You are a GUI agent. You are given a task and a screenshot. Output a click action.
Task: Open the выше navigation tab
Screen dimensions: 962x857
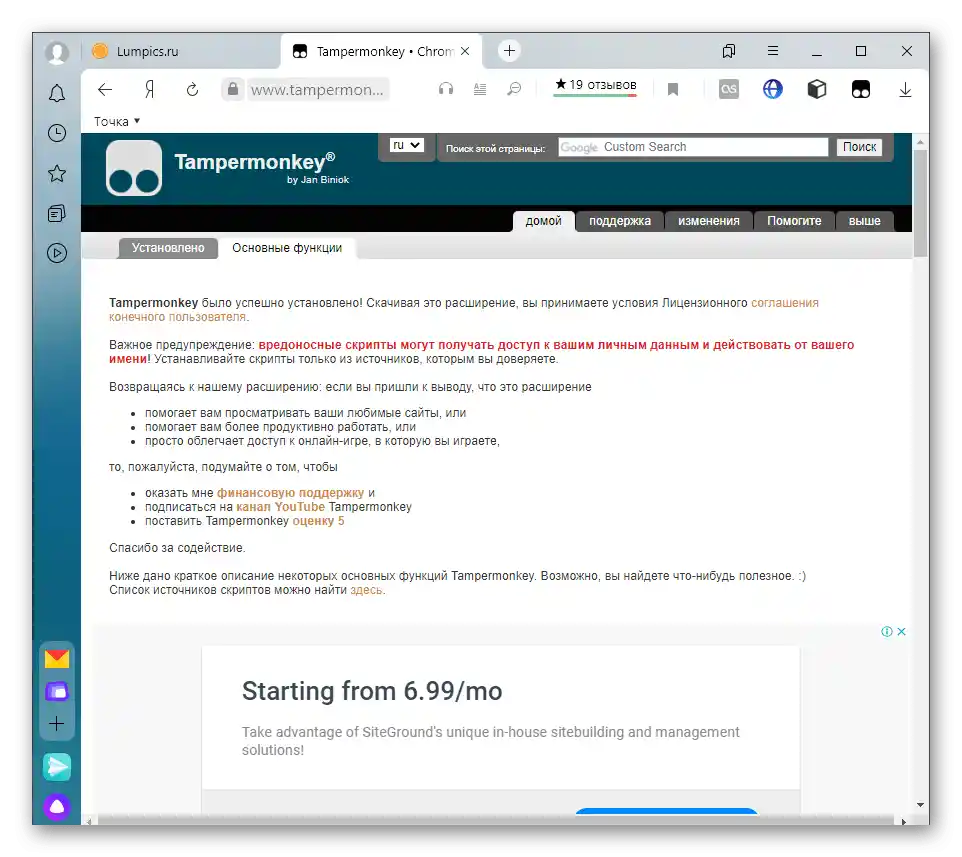(x=864, y=221)
